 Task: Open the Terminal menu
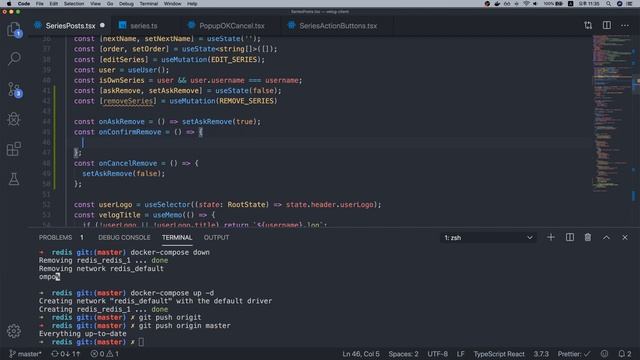(149, 4)
